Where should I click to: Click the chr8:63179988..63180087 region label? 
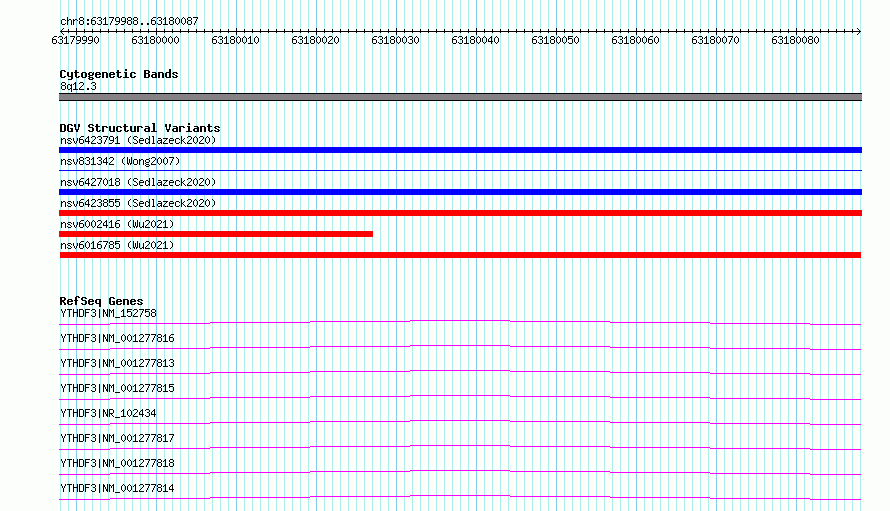[x=129, y=21]
